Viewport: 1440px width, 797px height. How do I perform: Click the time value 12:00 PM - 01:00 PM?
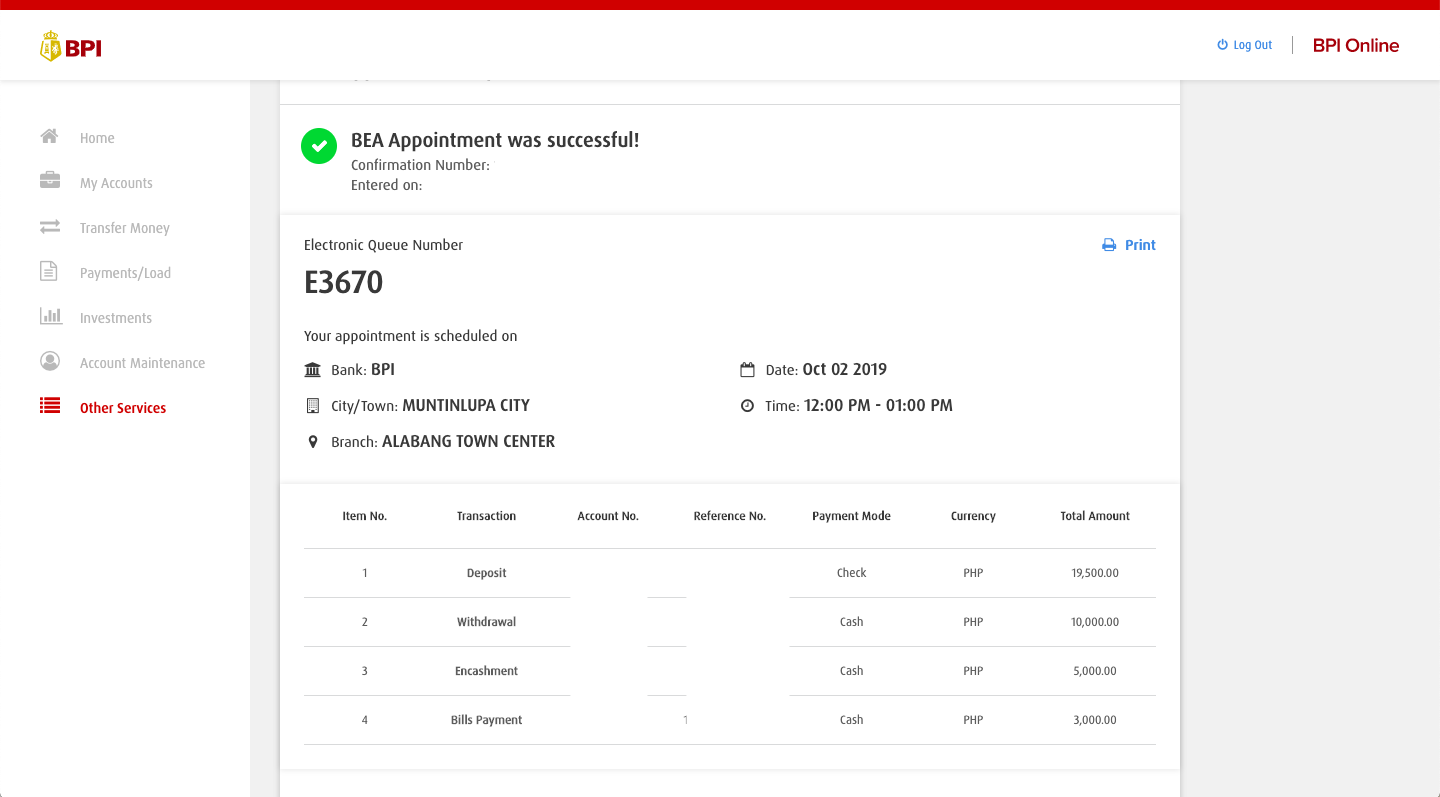tap(878, 405)
